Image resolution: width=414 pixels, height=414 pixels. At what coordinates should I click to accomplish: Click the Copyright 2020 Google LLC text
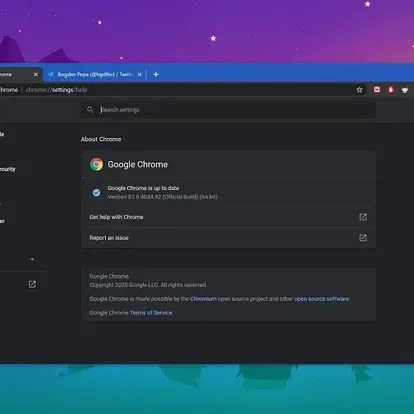coord(148,285)
